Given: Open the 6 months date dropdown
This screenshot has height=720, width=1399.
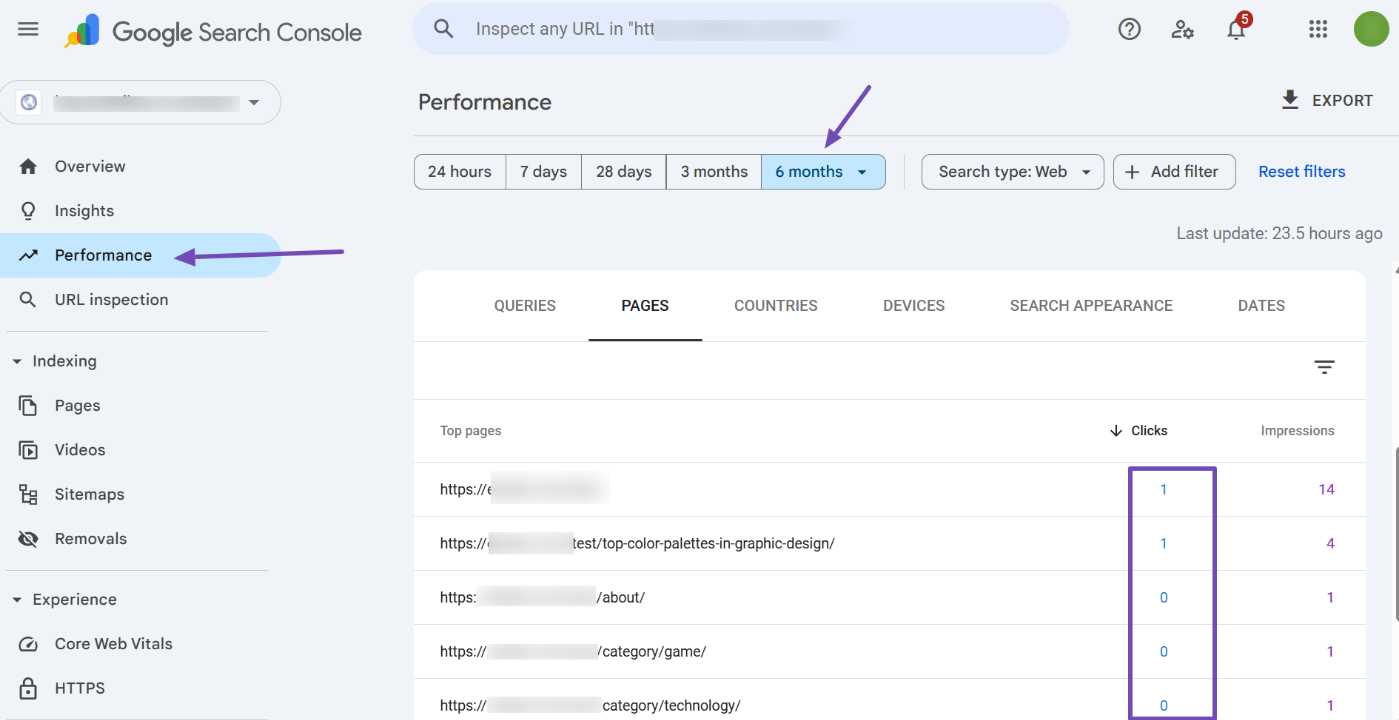Looking at the screenshot, I should [x=823, y=172].
